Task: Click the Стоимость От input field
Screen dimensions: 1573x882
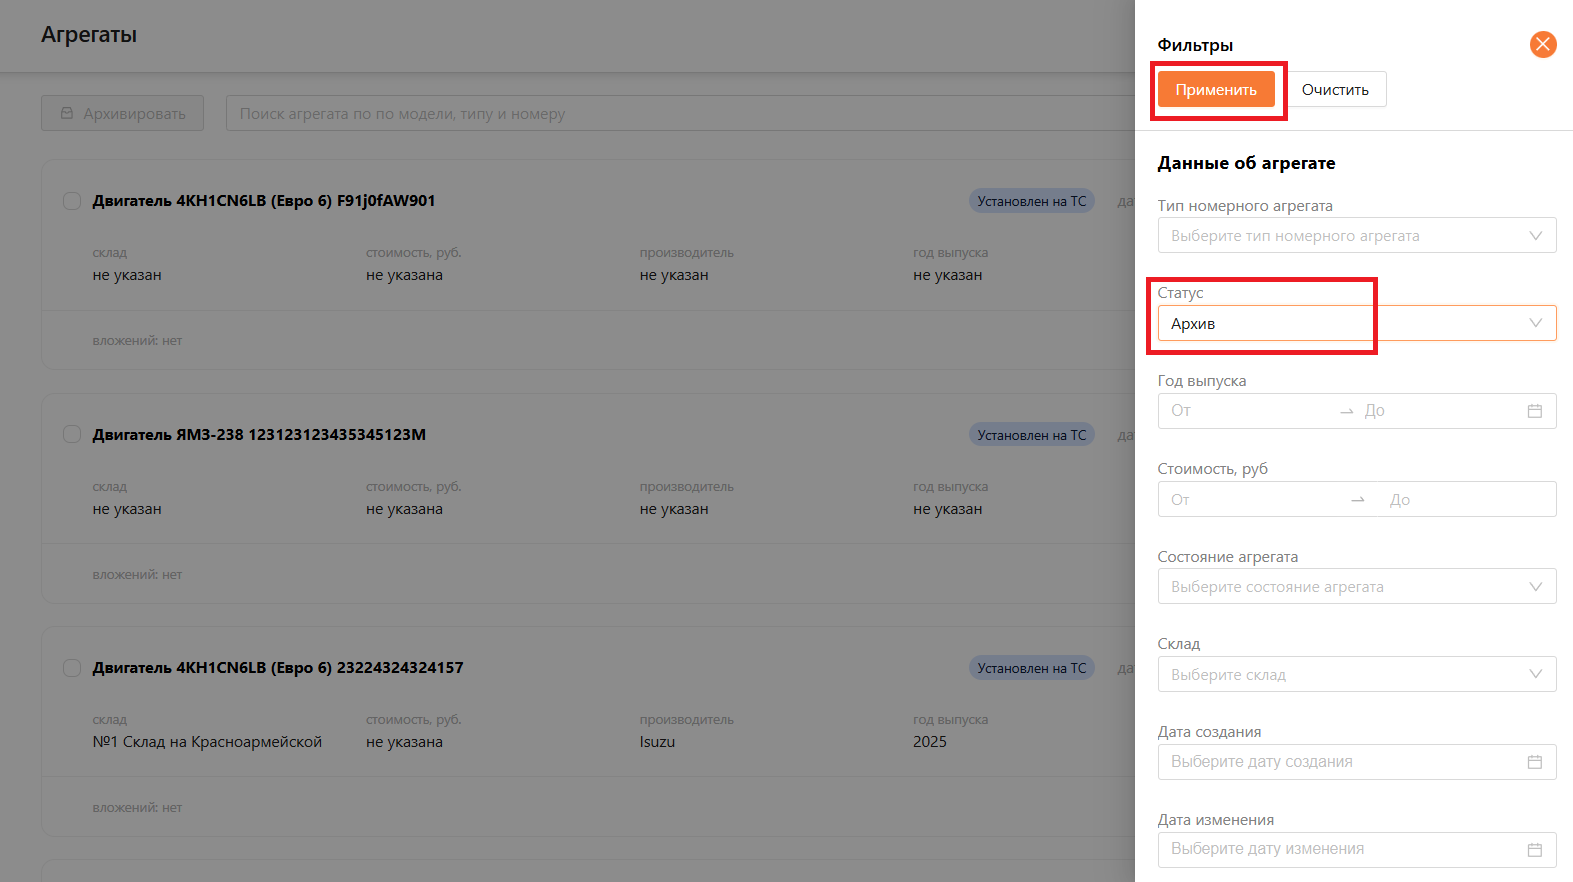Action: point(1250,499)
